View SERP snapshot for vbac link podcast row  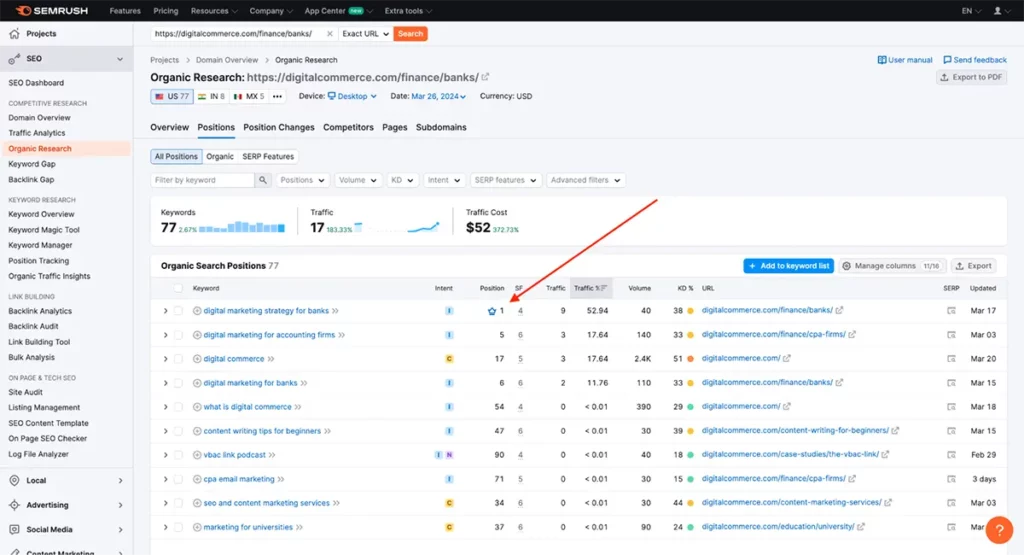pos(951,454)
